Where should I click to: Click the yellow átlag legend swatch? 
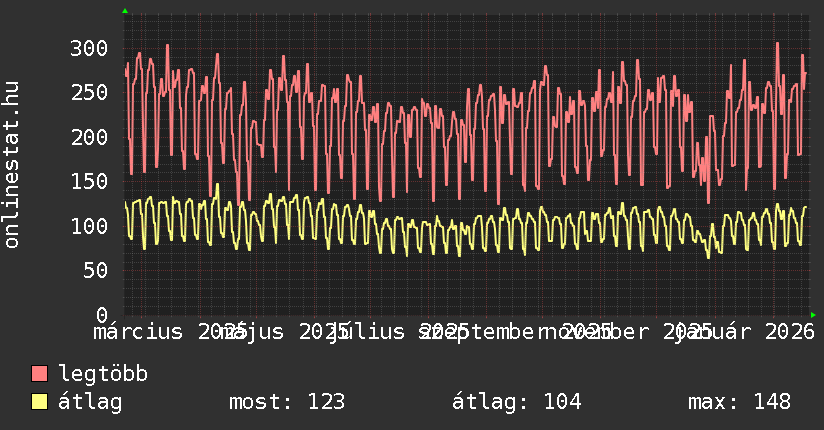40,402
